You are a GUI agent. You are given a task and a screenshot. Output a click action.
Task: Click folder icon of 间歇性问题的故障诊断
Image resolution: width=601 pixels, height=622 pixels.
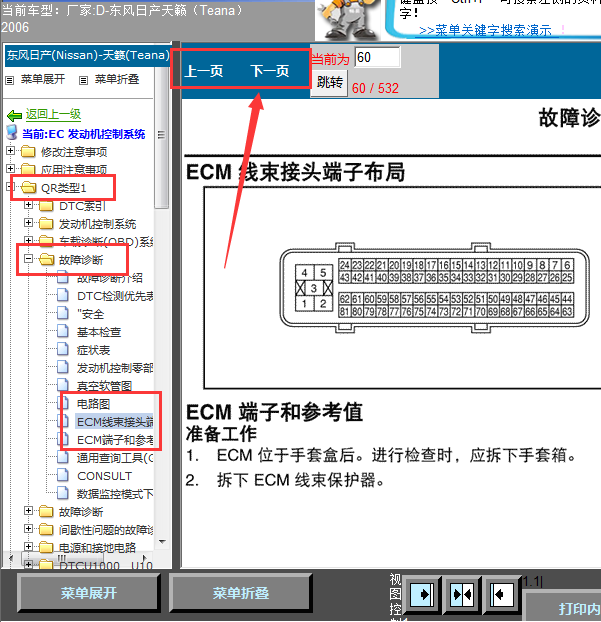pos(46,529)
